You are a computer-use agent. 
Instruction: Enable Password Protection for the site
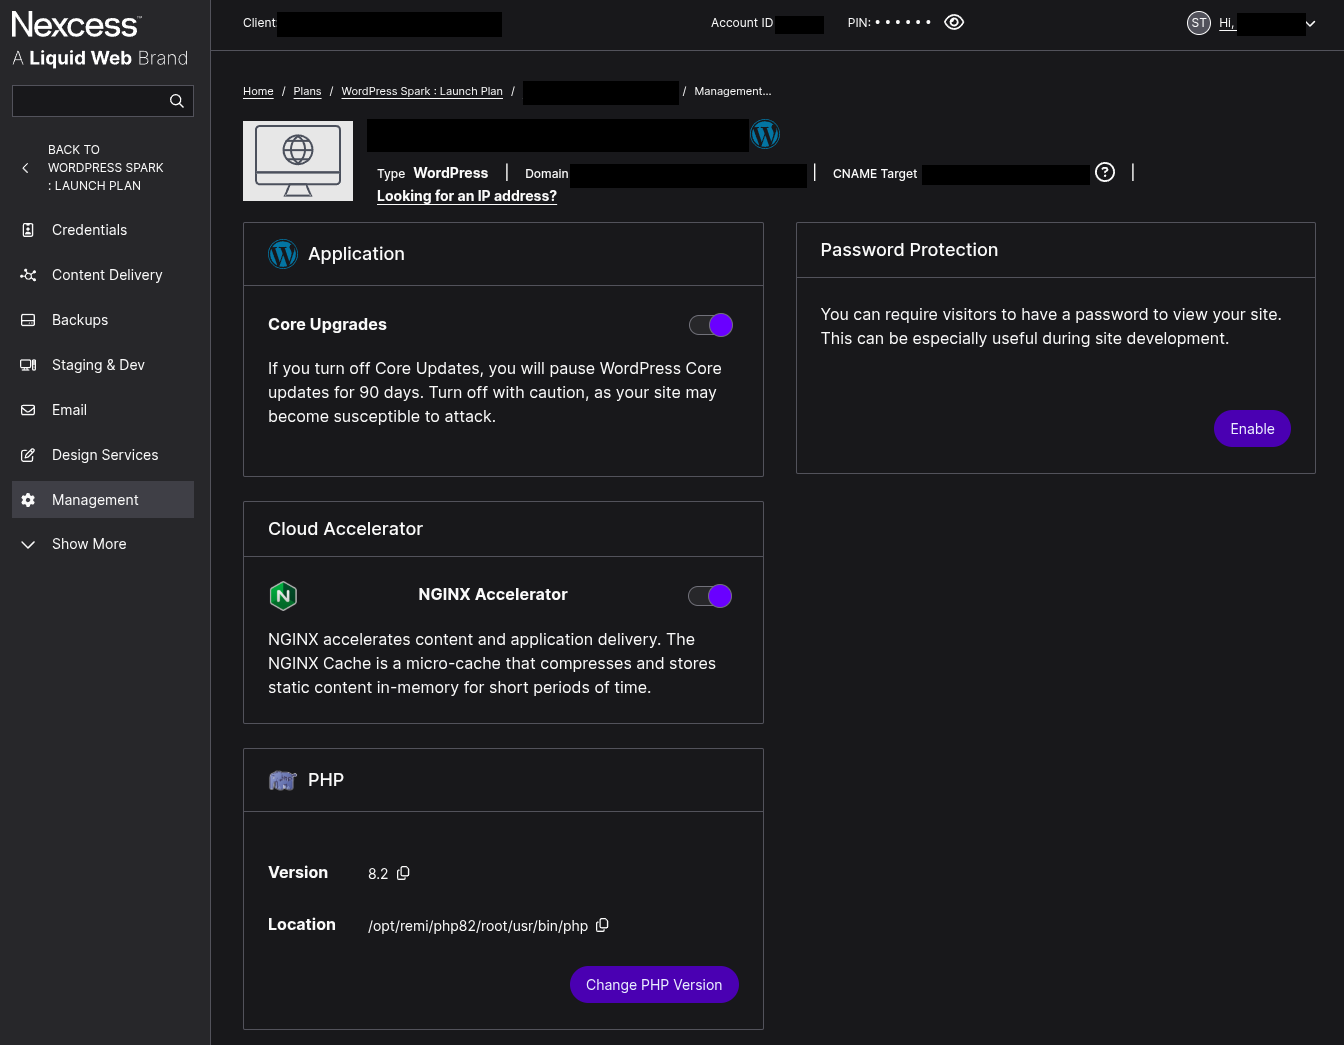pos(1251,429)
